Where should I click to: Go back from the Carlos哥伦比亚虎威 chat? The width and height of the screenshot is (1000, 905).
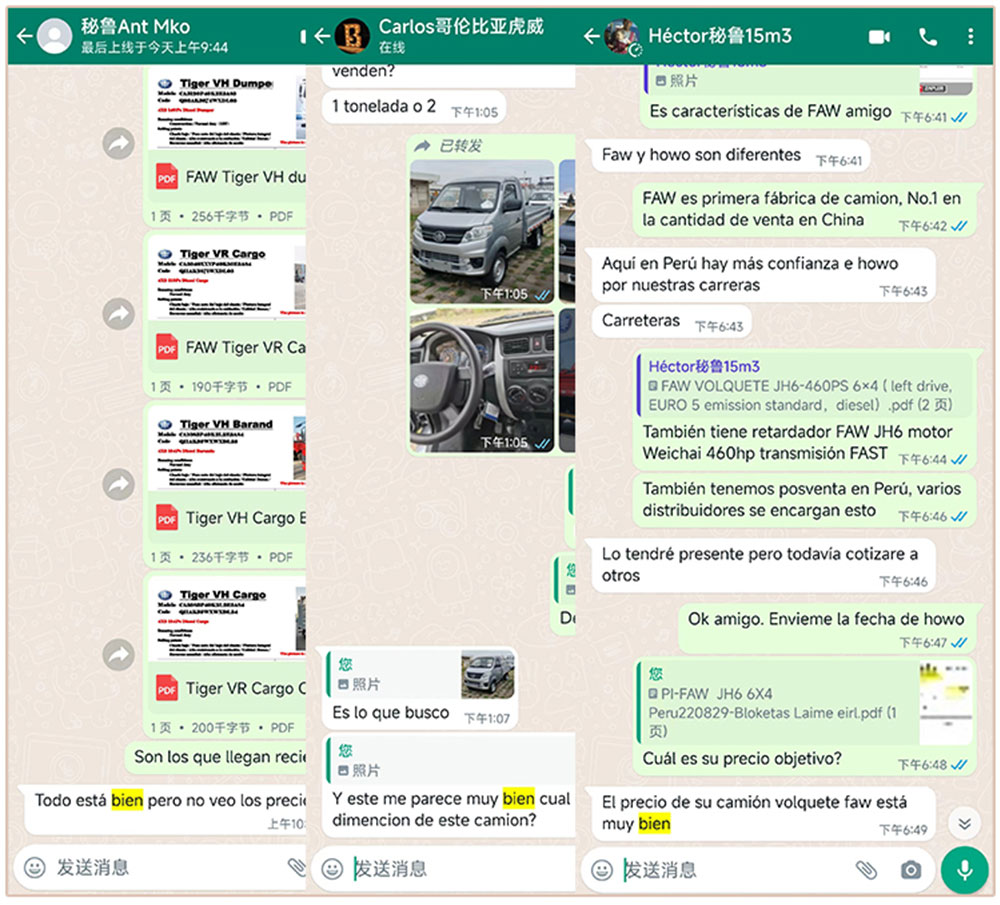323,36
